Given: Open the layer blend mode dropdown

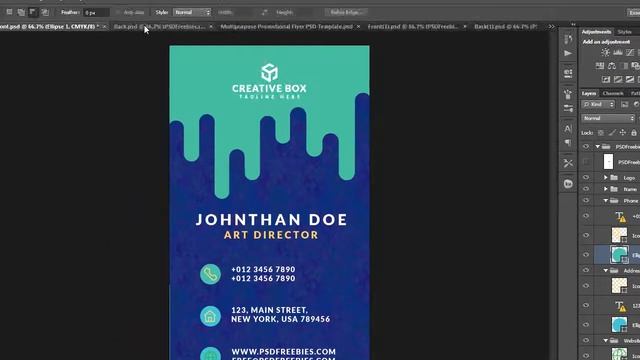Looking at the screenshot, I should click(608, 118).
